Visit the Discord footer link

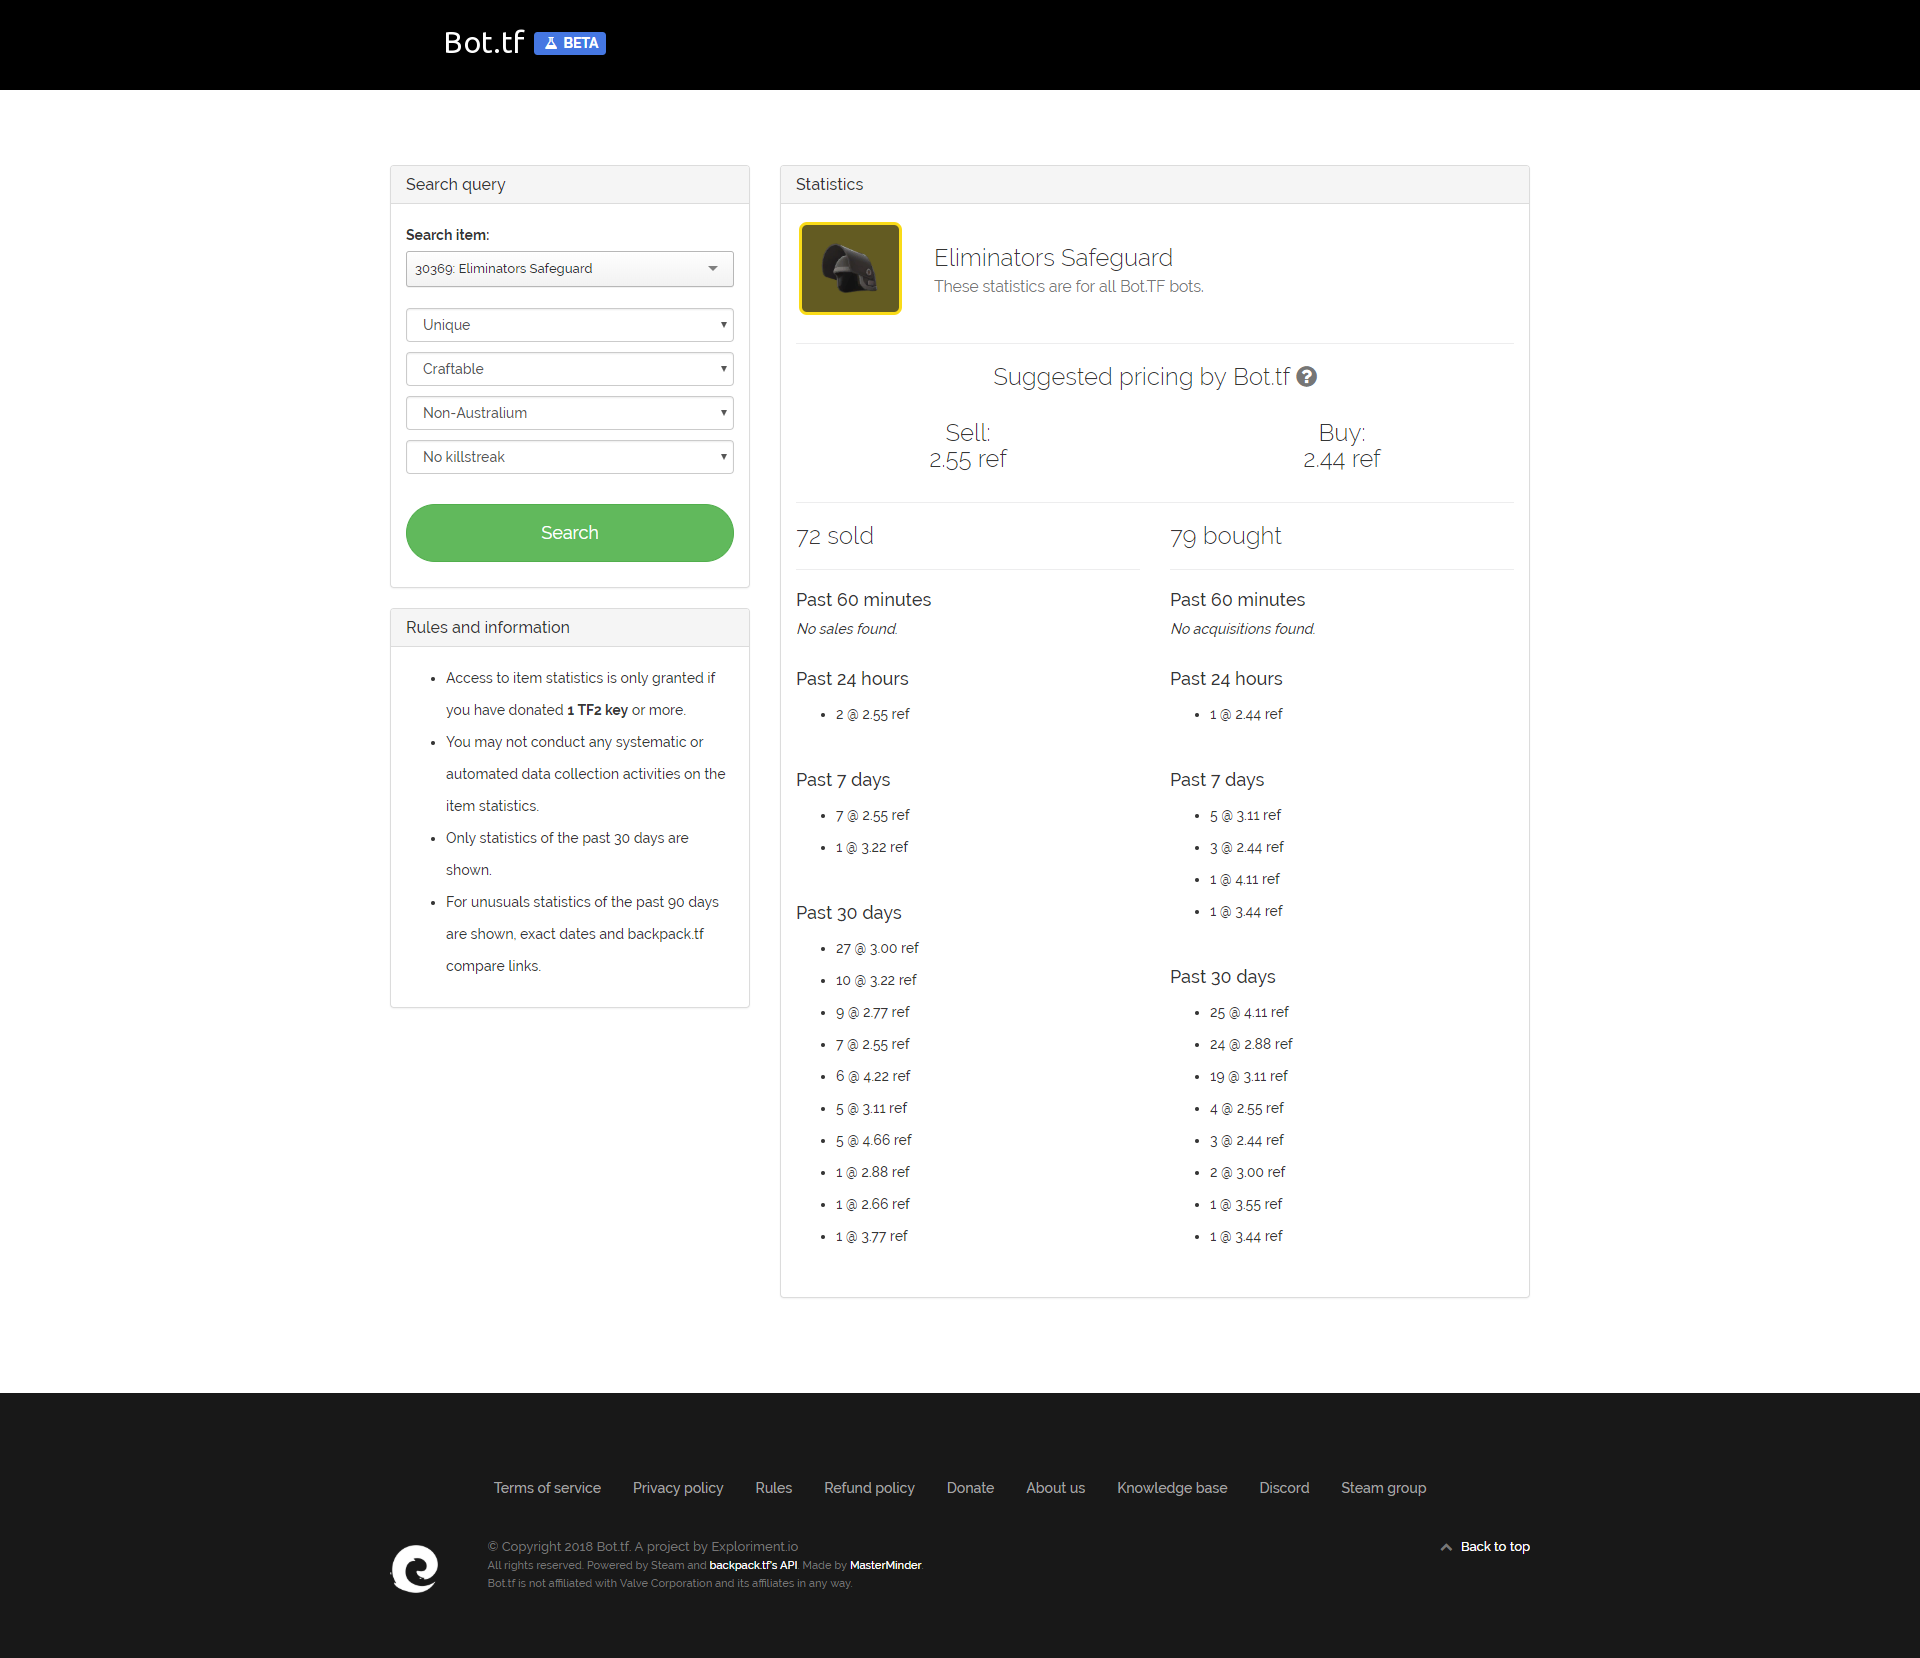(x=1284, y=1488)
